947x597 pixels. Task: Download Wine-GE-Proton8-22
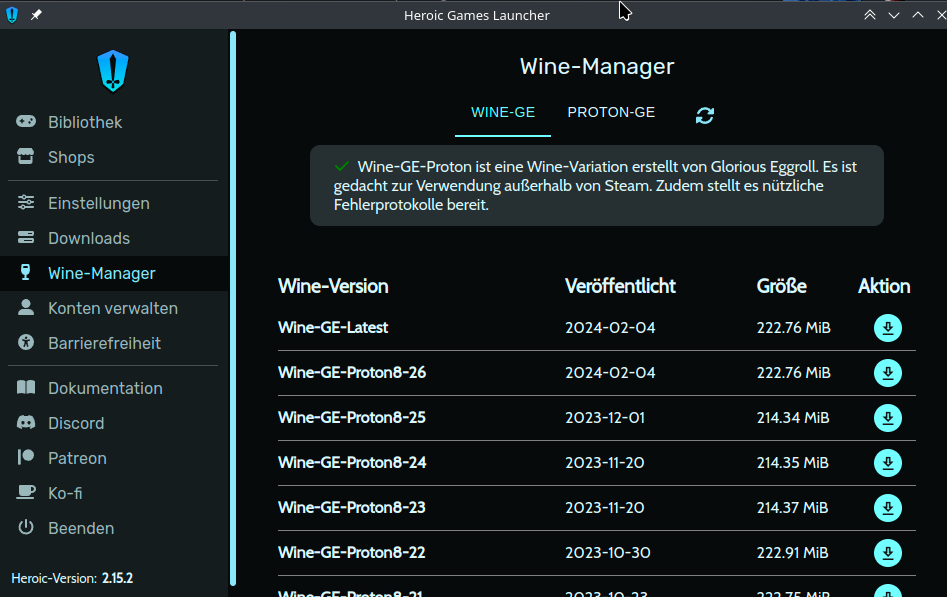point(887,553)
